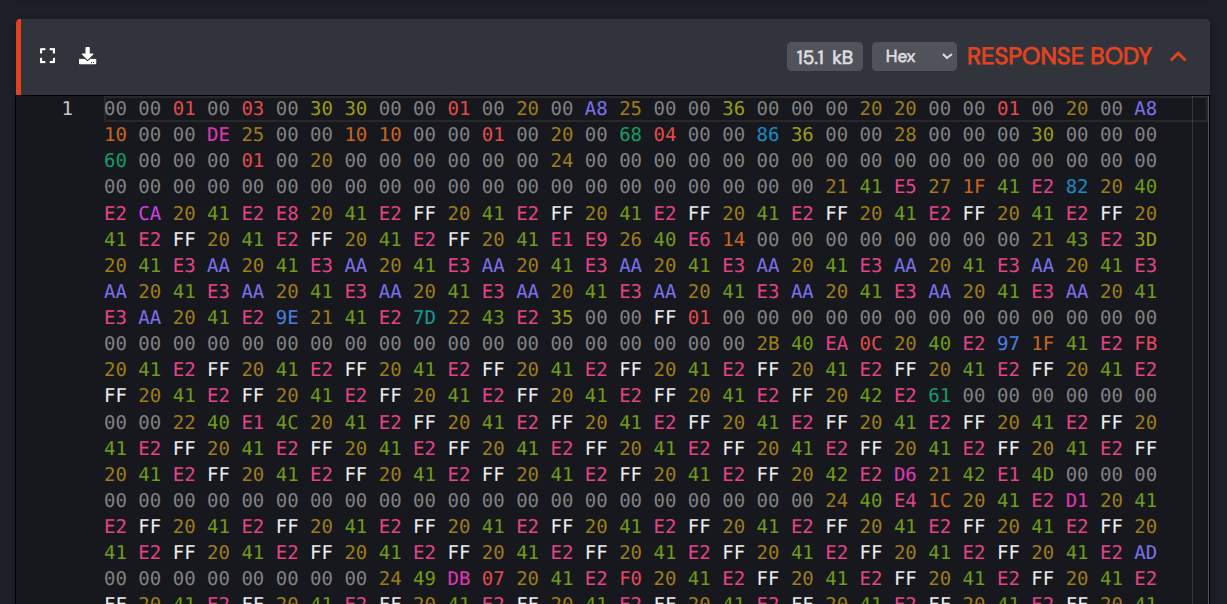Click the pink E8 byte
Image resolution: width=1227 pixels, height=604 pixels.
287,212
